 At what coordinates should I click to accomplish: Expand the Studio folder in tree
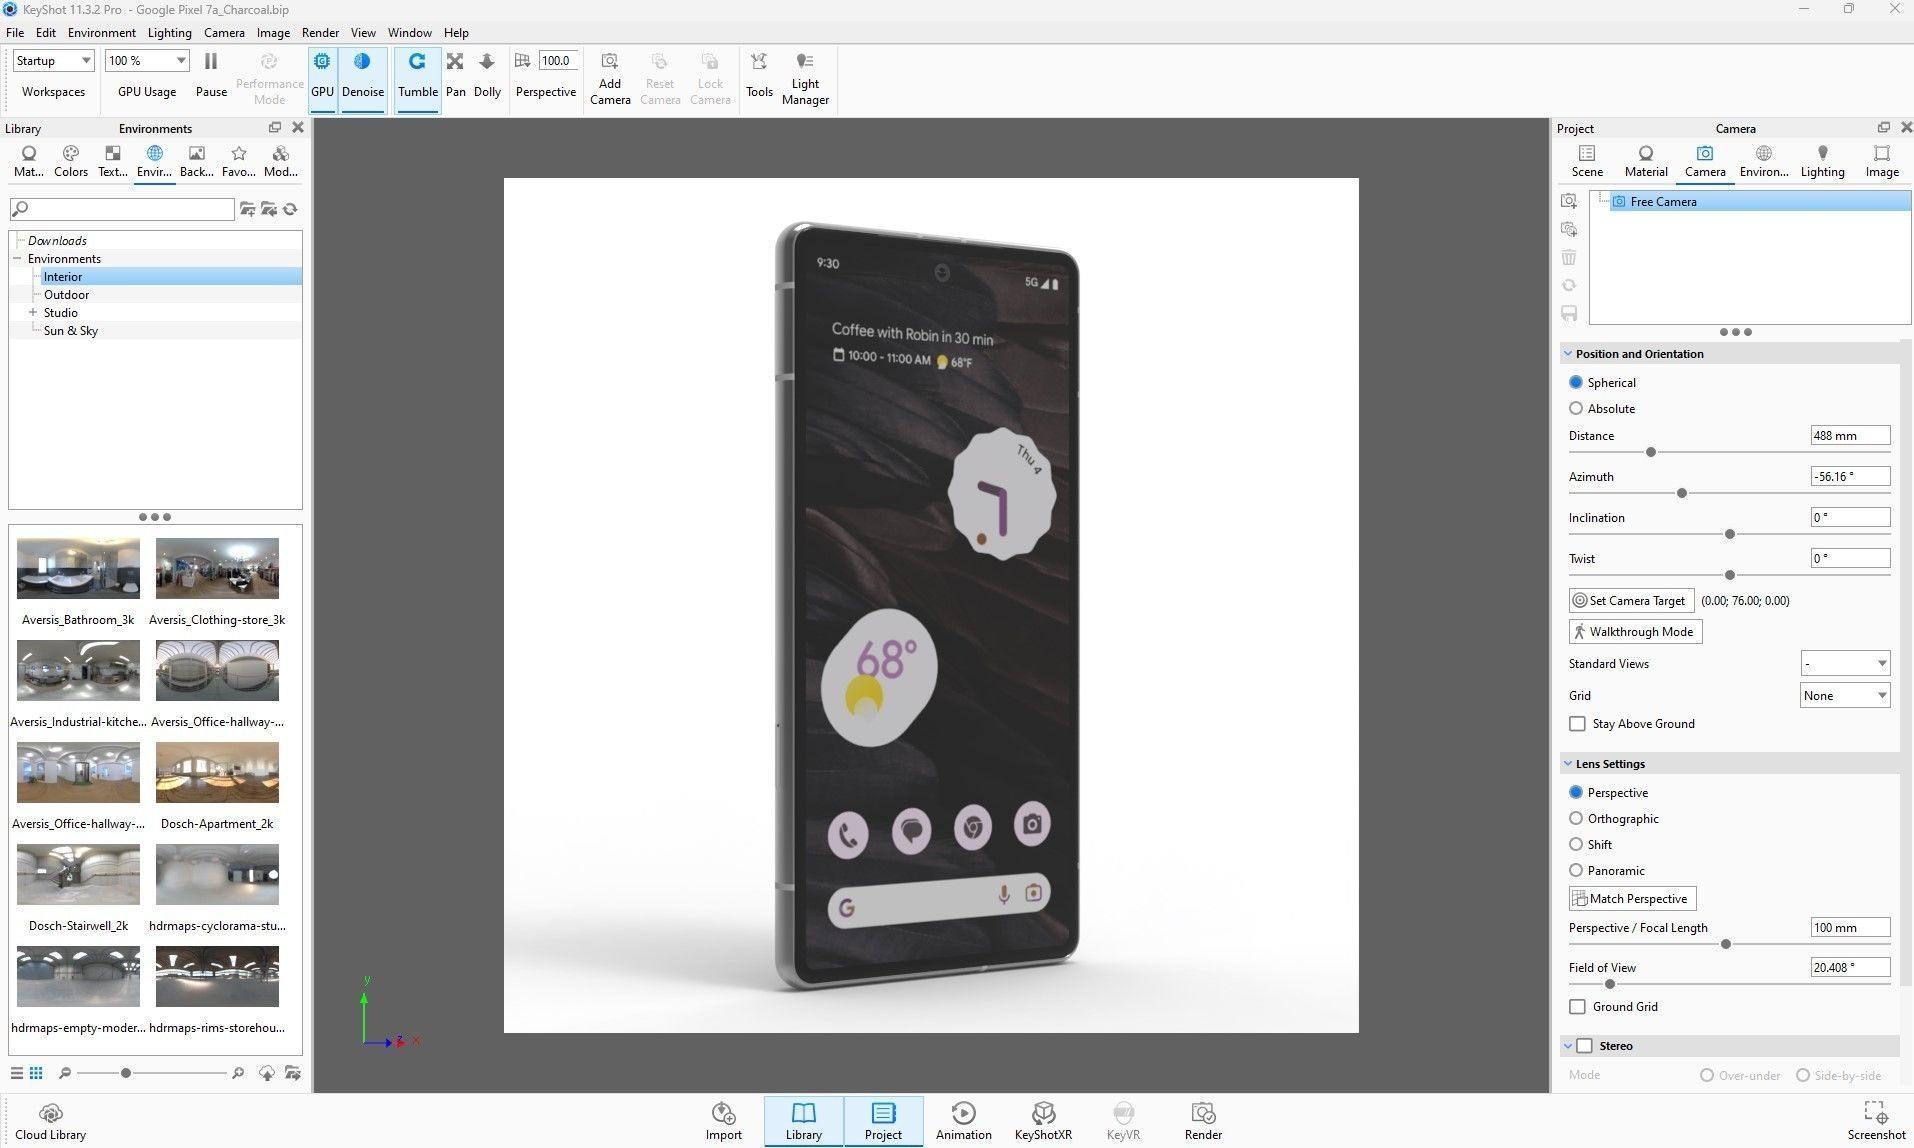pyautogui.click(x=33, y=312)
